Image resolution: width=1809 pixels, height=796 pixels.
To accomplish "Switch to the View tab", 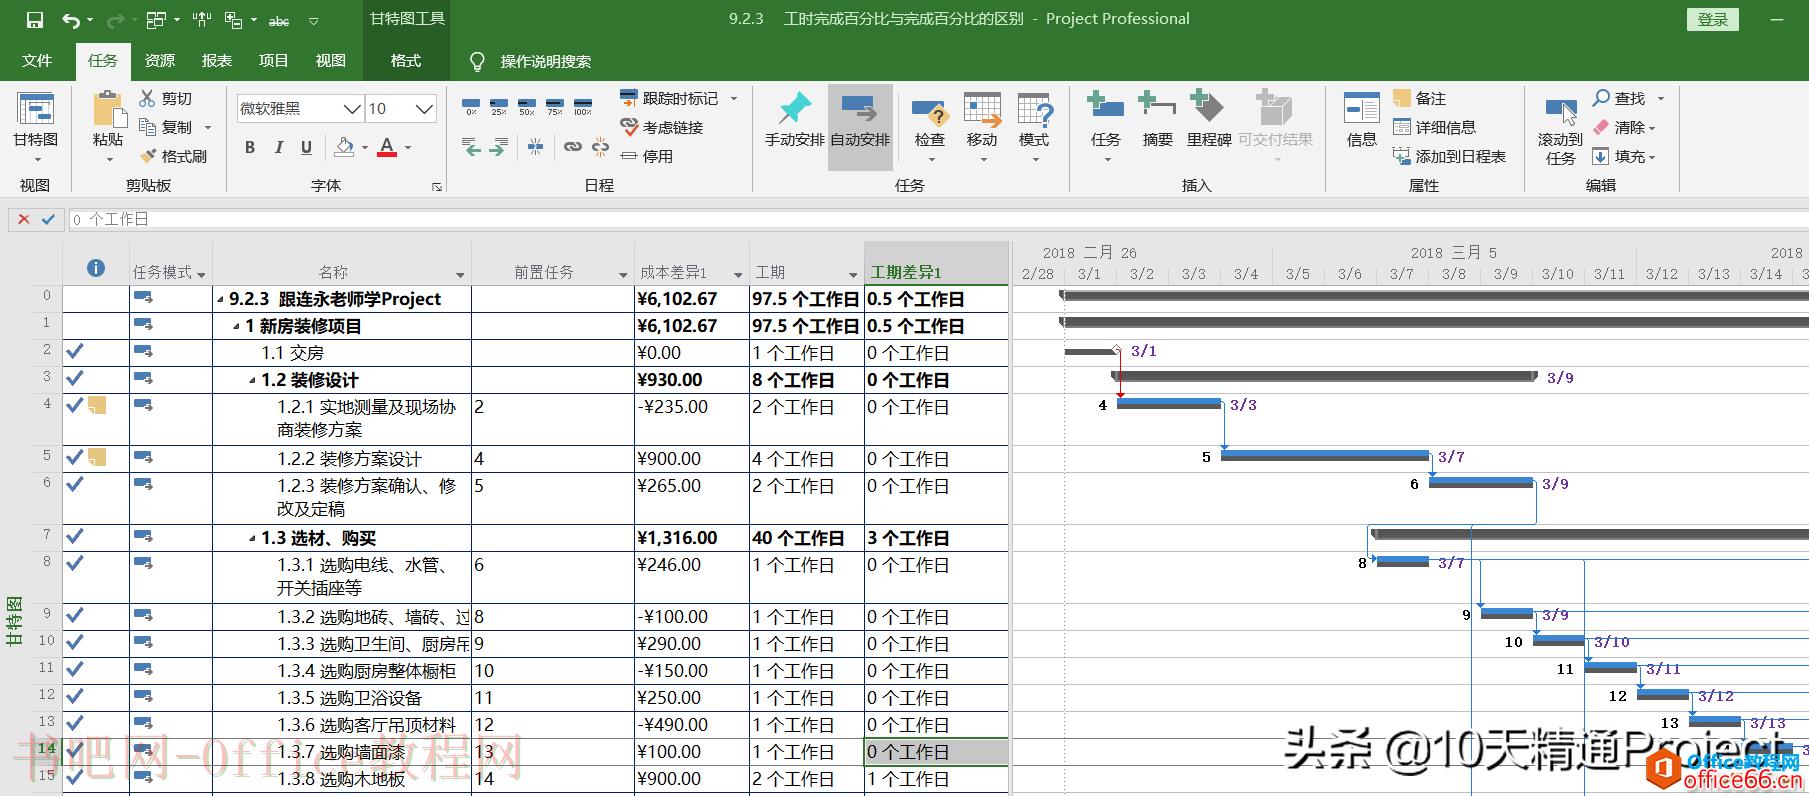I will point(331,61).
